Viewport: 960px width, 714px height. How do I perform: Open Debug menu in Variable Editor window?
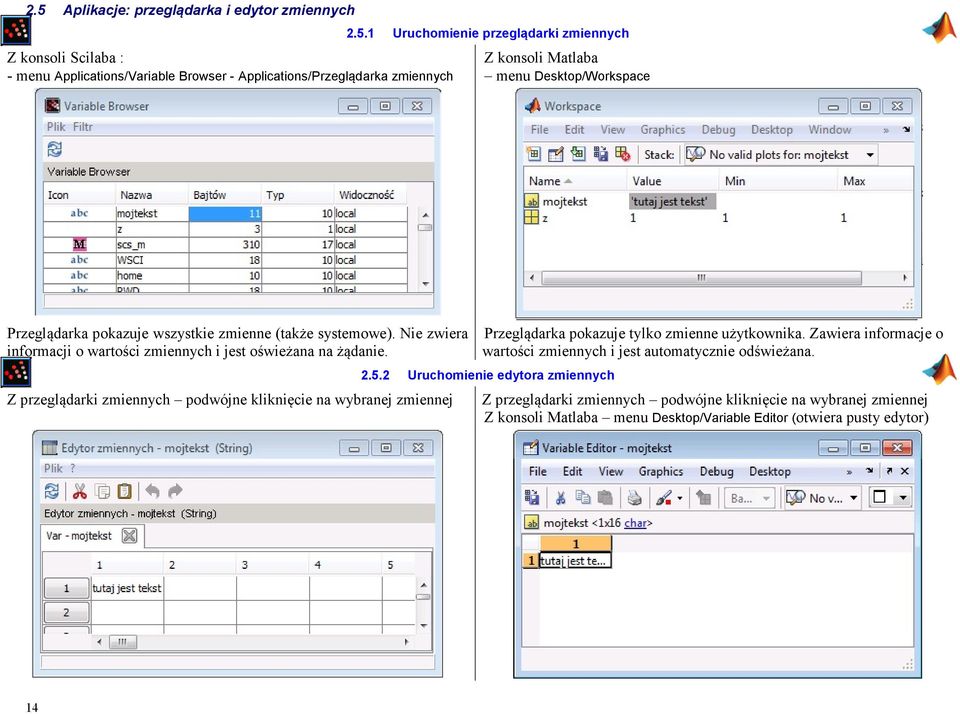point(716,472)
